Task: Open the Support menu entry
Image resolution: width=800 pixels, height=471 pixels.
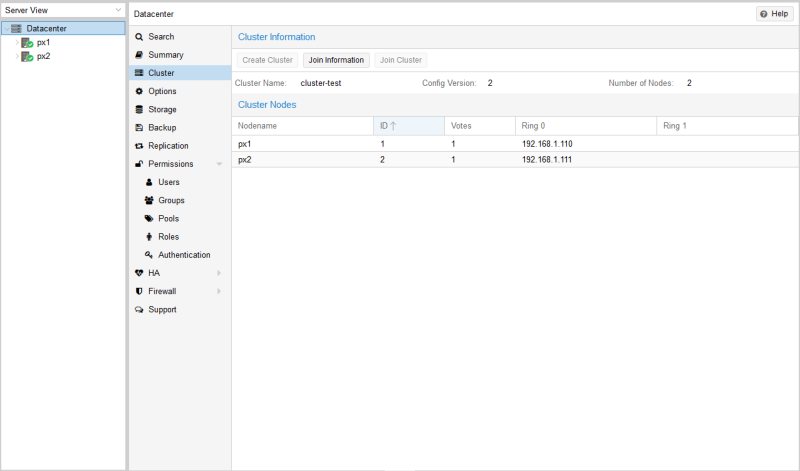Action: (162, 310)
